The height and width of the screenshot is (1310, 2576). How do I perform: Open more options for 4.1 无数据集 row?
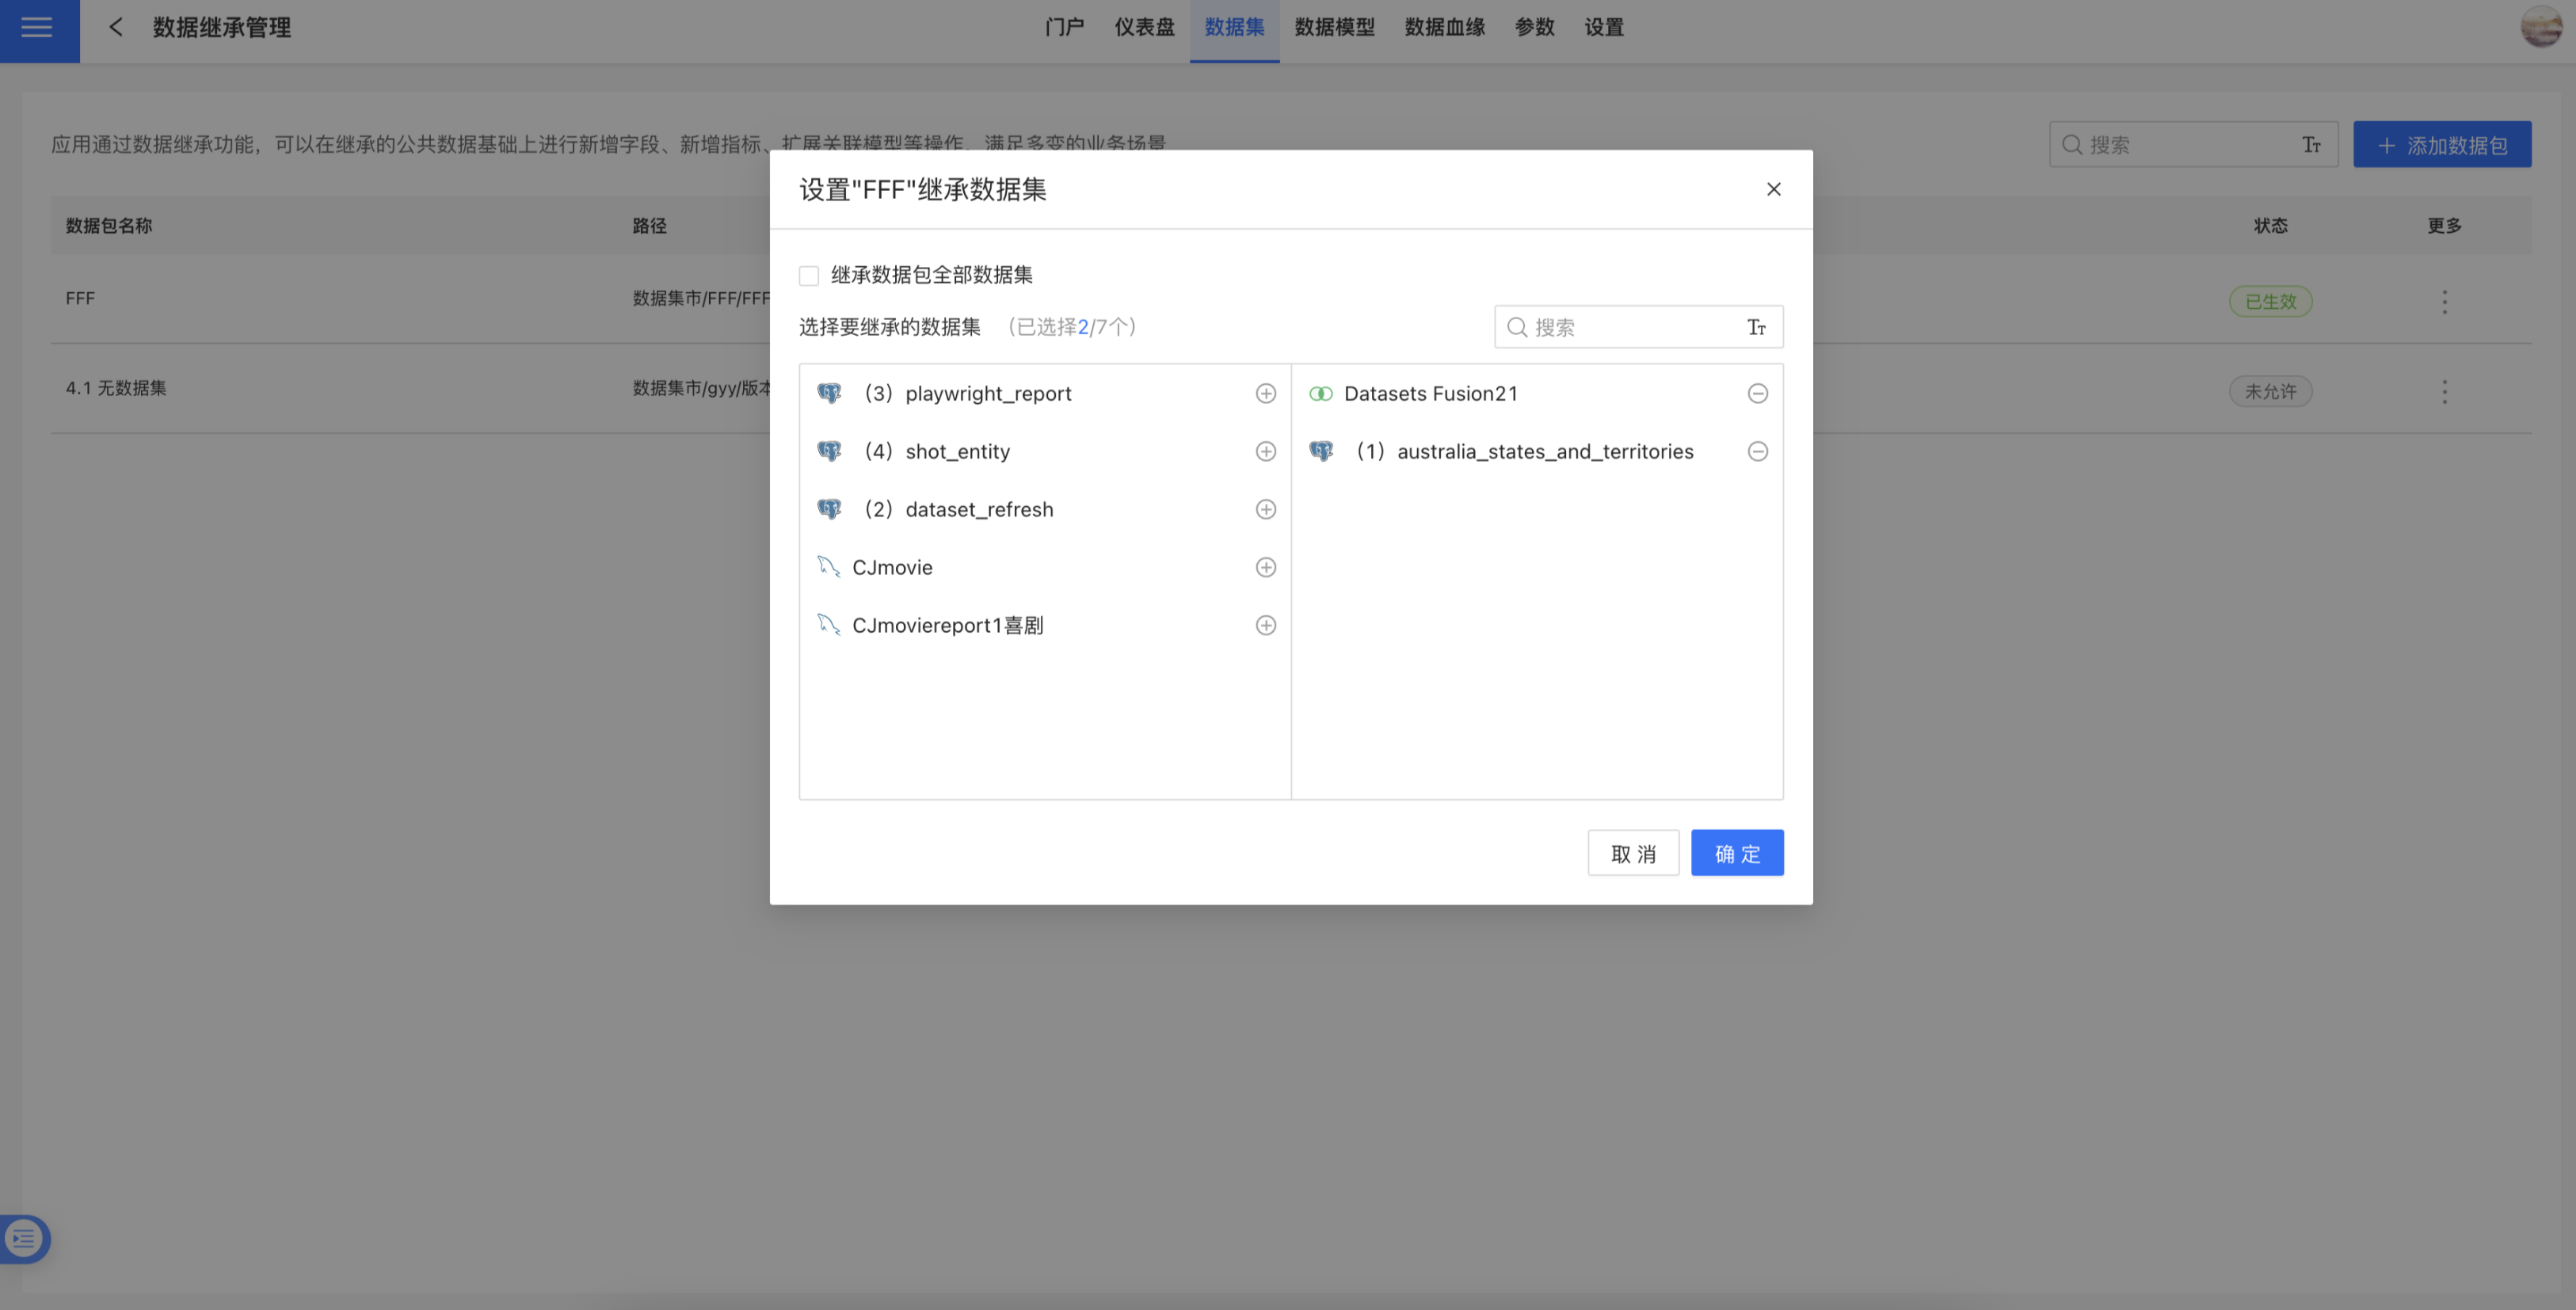pyautogui.click(x=2444, y=391)
